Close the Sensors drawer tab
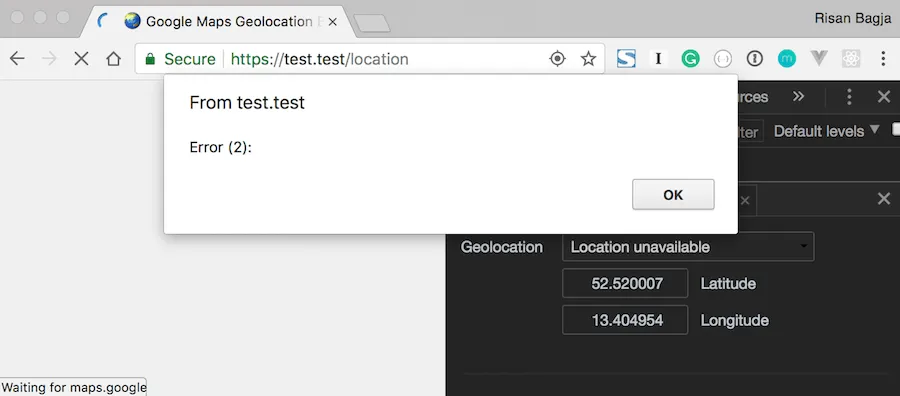The height and width of the screenshot is (396, 900). (x=744, y=200)
